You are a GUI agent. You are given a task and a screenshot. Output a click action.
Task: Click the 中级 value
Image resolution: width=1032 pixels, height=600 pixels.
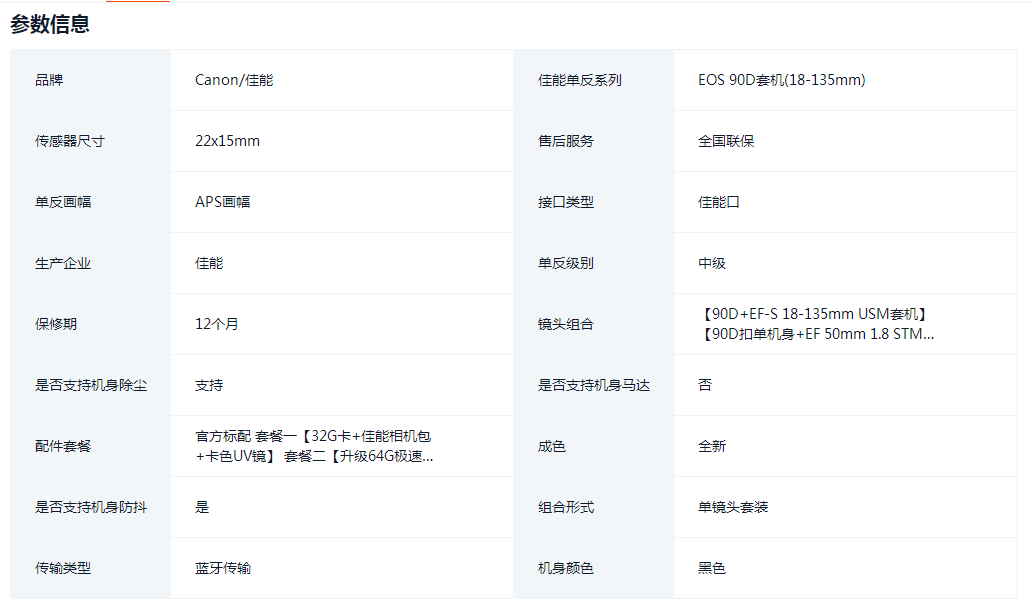(711, 264)
